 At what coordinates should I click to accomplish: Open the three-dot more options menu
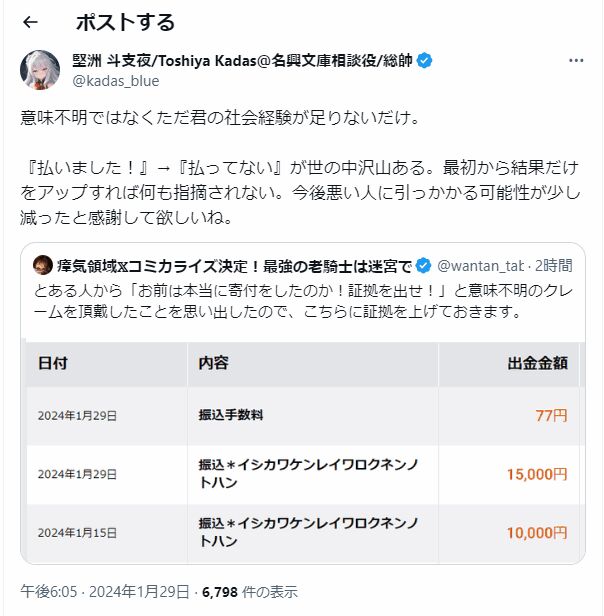point(576,60)
